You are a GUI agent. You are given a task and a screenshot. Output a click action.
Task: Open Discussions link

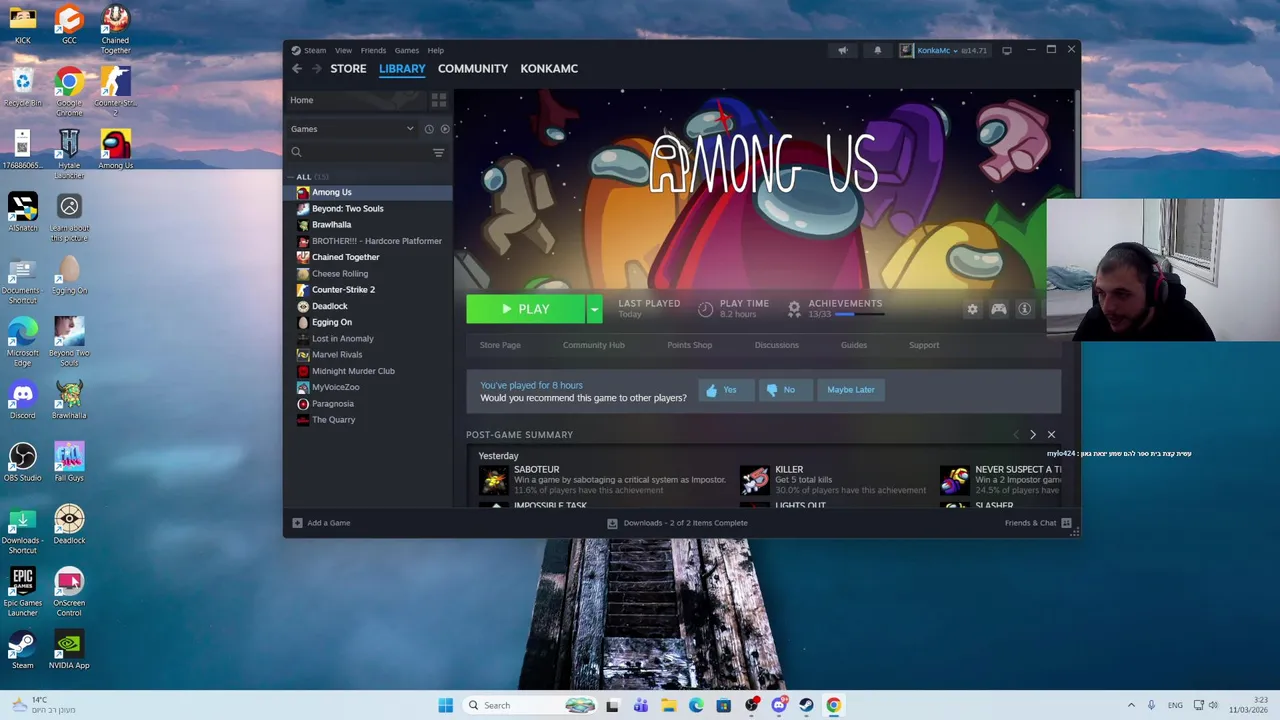(776, 345)
